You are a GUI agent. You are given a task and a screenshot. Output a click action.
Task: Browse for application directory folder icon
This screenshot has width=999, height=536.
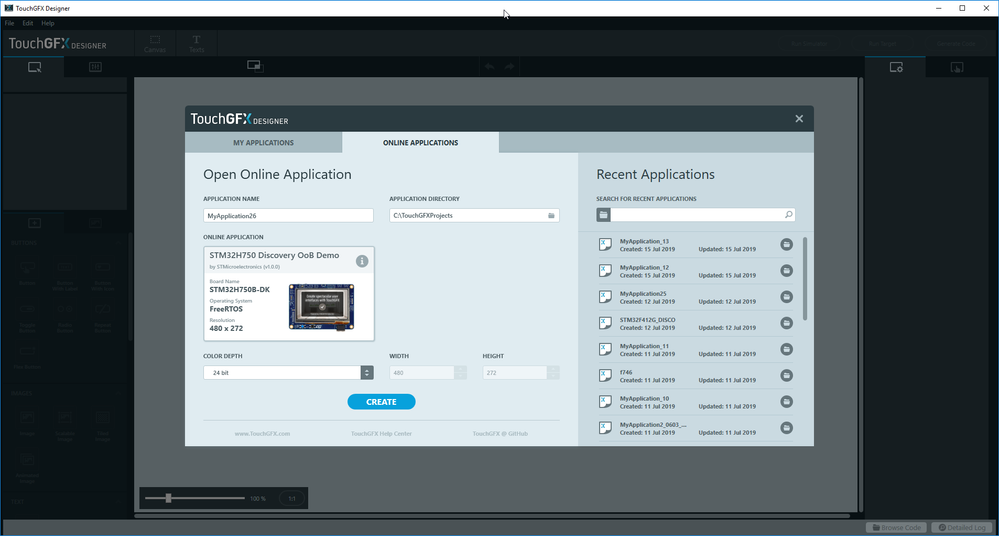[x=552, y=215]
